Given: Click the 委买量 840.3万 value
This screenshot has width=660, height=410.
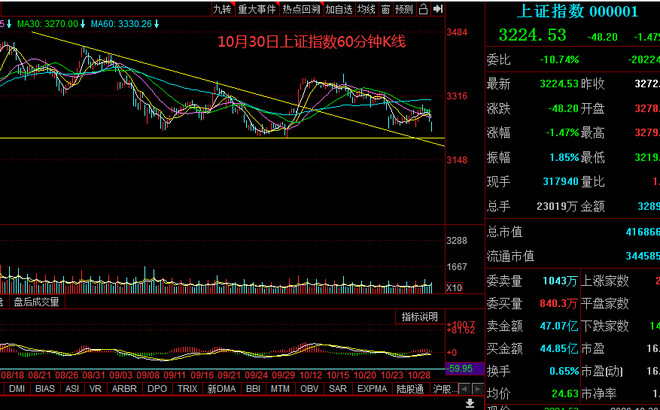Looking at the screenshot, I should 559,303.
